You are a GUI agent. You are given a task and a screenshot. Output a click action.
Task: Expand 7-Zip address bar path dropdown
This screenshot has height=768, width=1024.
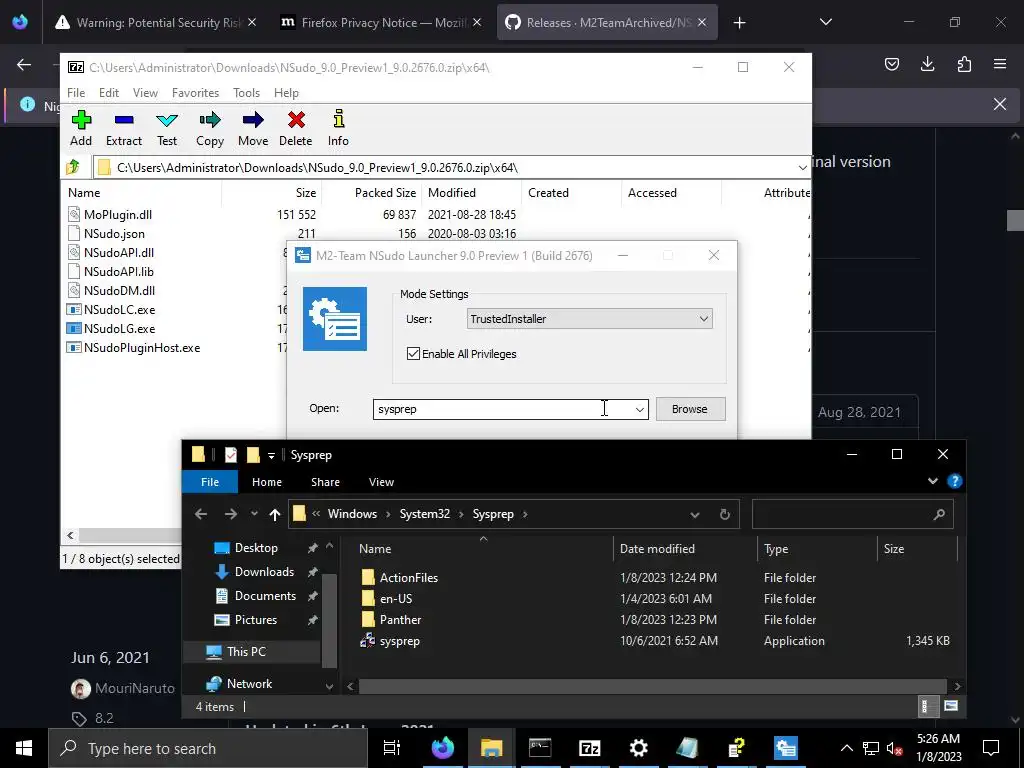(802, 168)
